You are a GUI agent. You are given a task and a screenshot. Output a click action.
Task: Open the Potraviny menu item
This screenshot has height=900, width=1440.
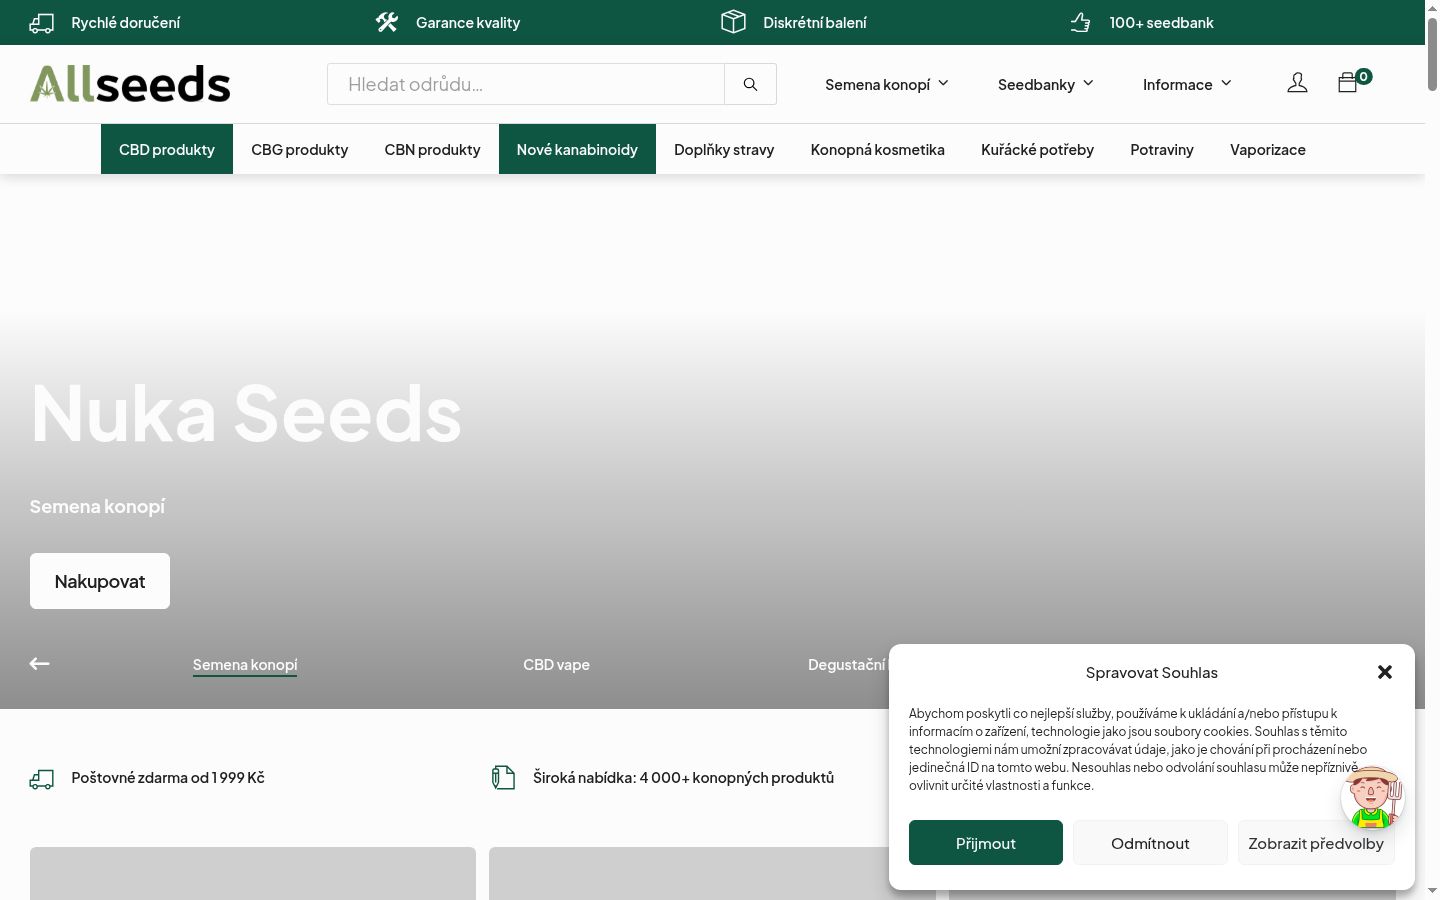pyautogui.click(x=1162, y=149)
